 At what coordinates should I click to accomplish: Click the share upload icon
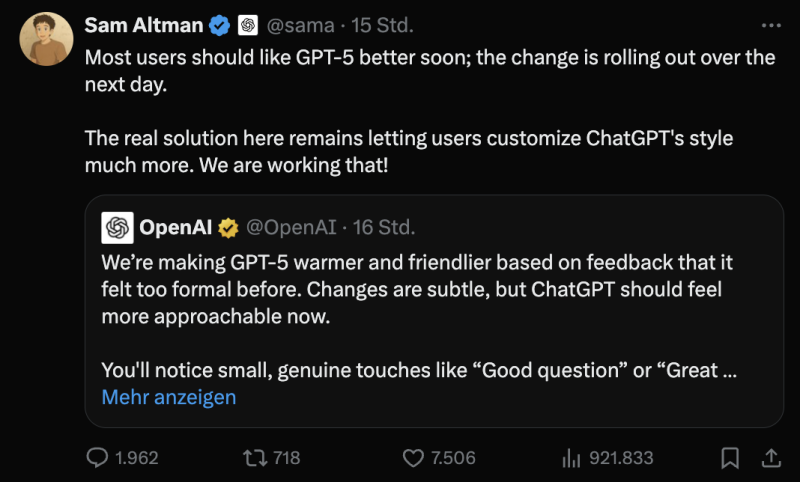pos(771,458)
